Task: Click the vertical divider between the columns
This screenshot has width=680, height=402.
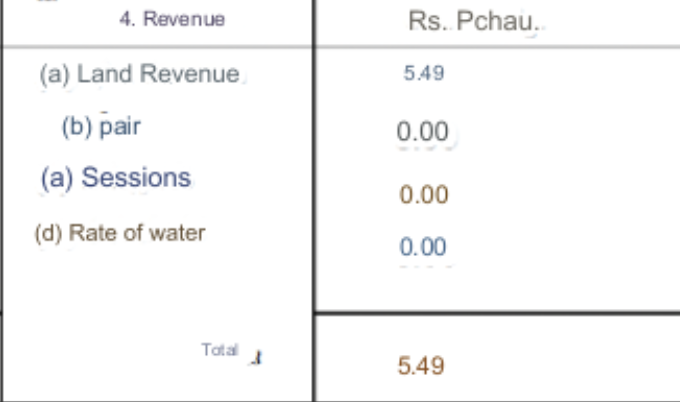Action: tap(314, 200)
